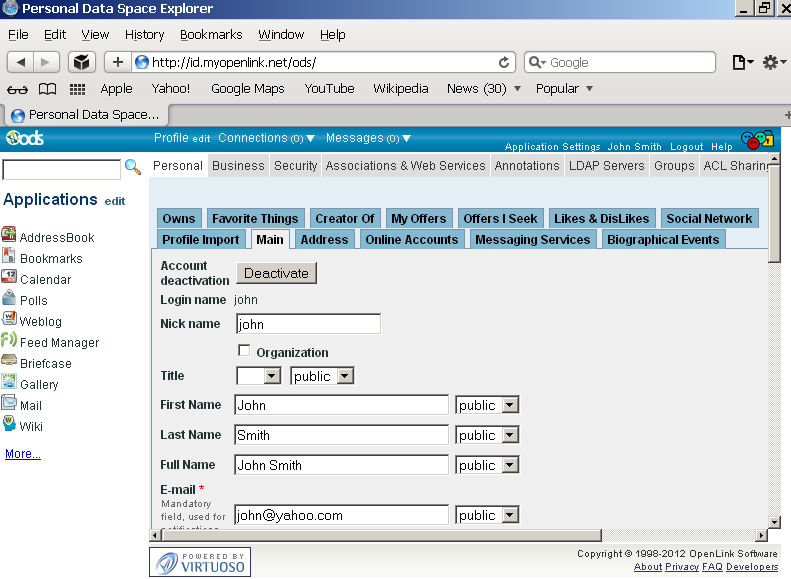The width and height of the screenshot is (791, 579).
Task: Click the Gallery icon in sidebar
Action: coord(9,383)
